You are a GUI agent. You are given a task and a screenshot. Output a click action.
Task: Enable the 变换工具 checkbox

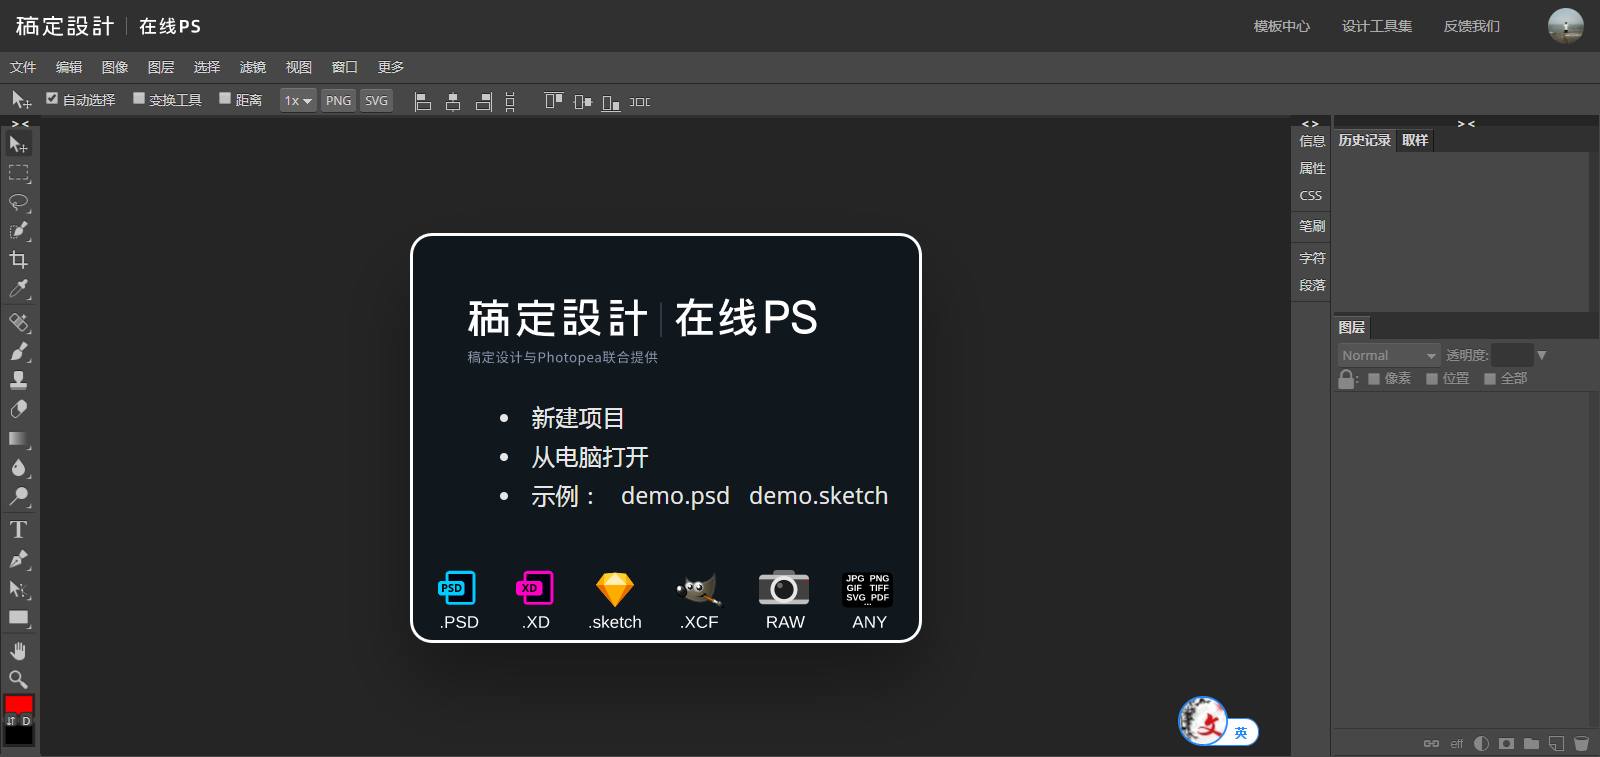(139, 98)
